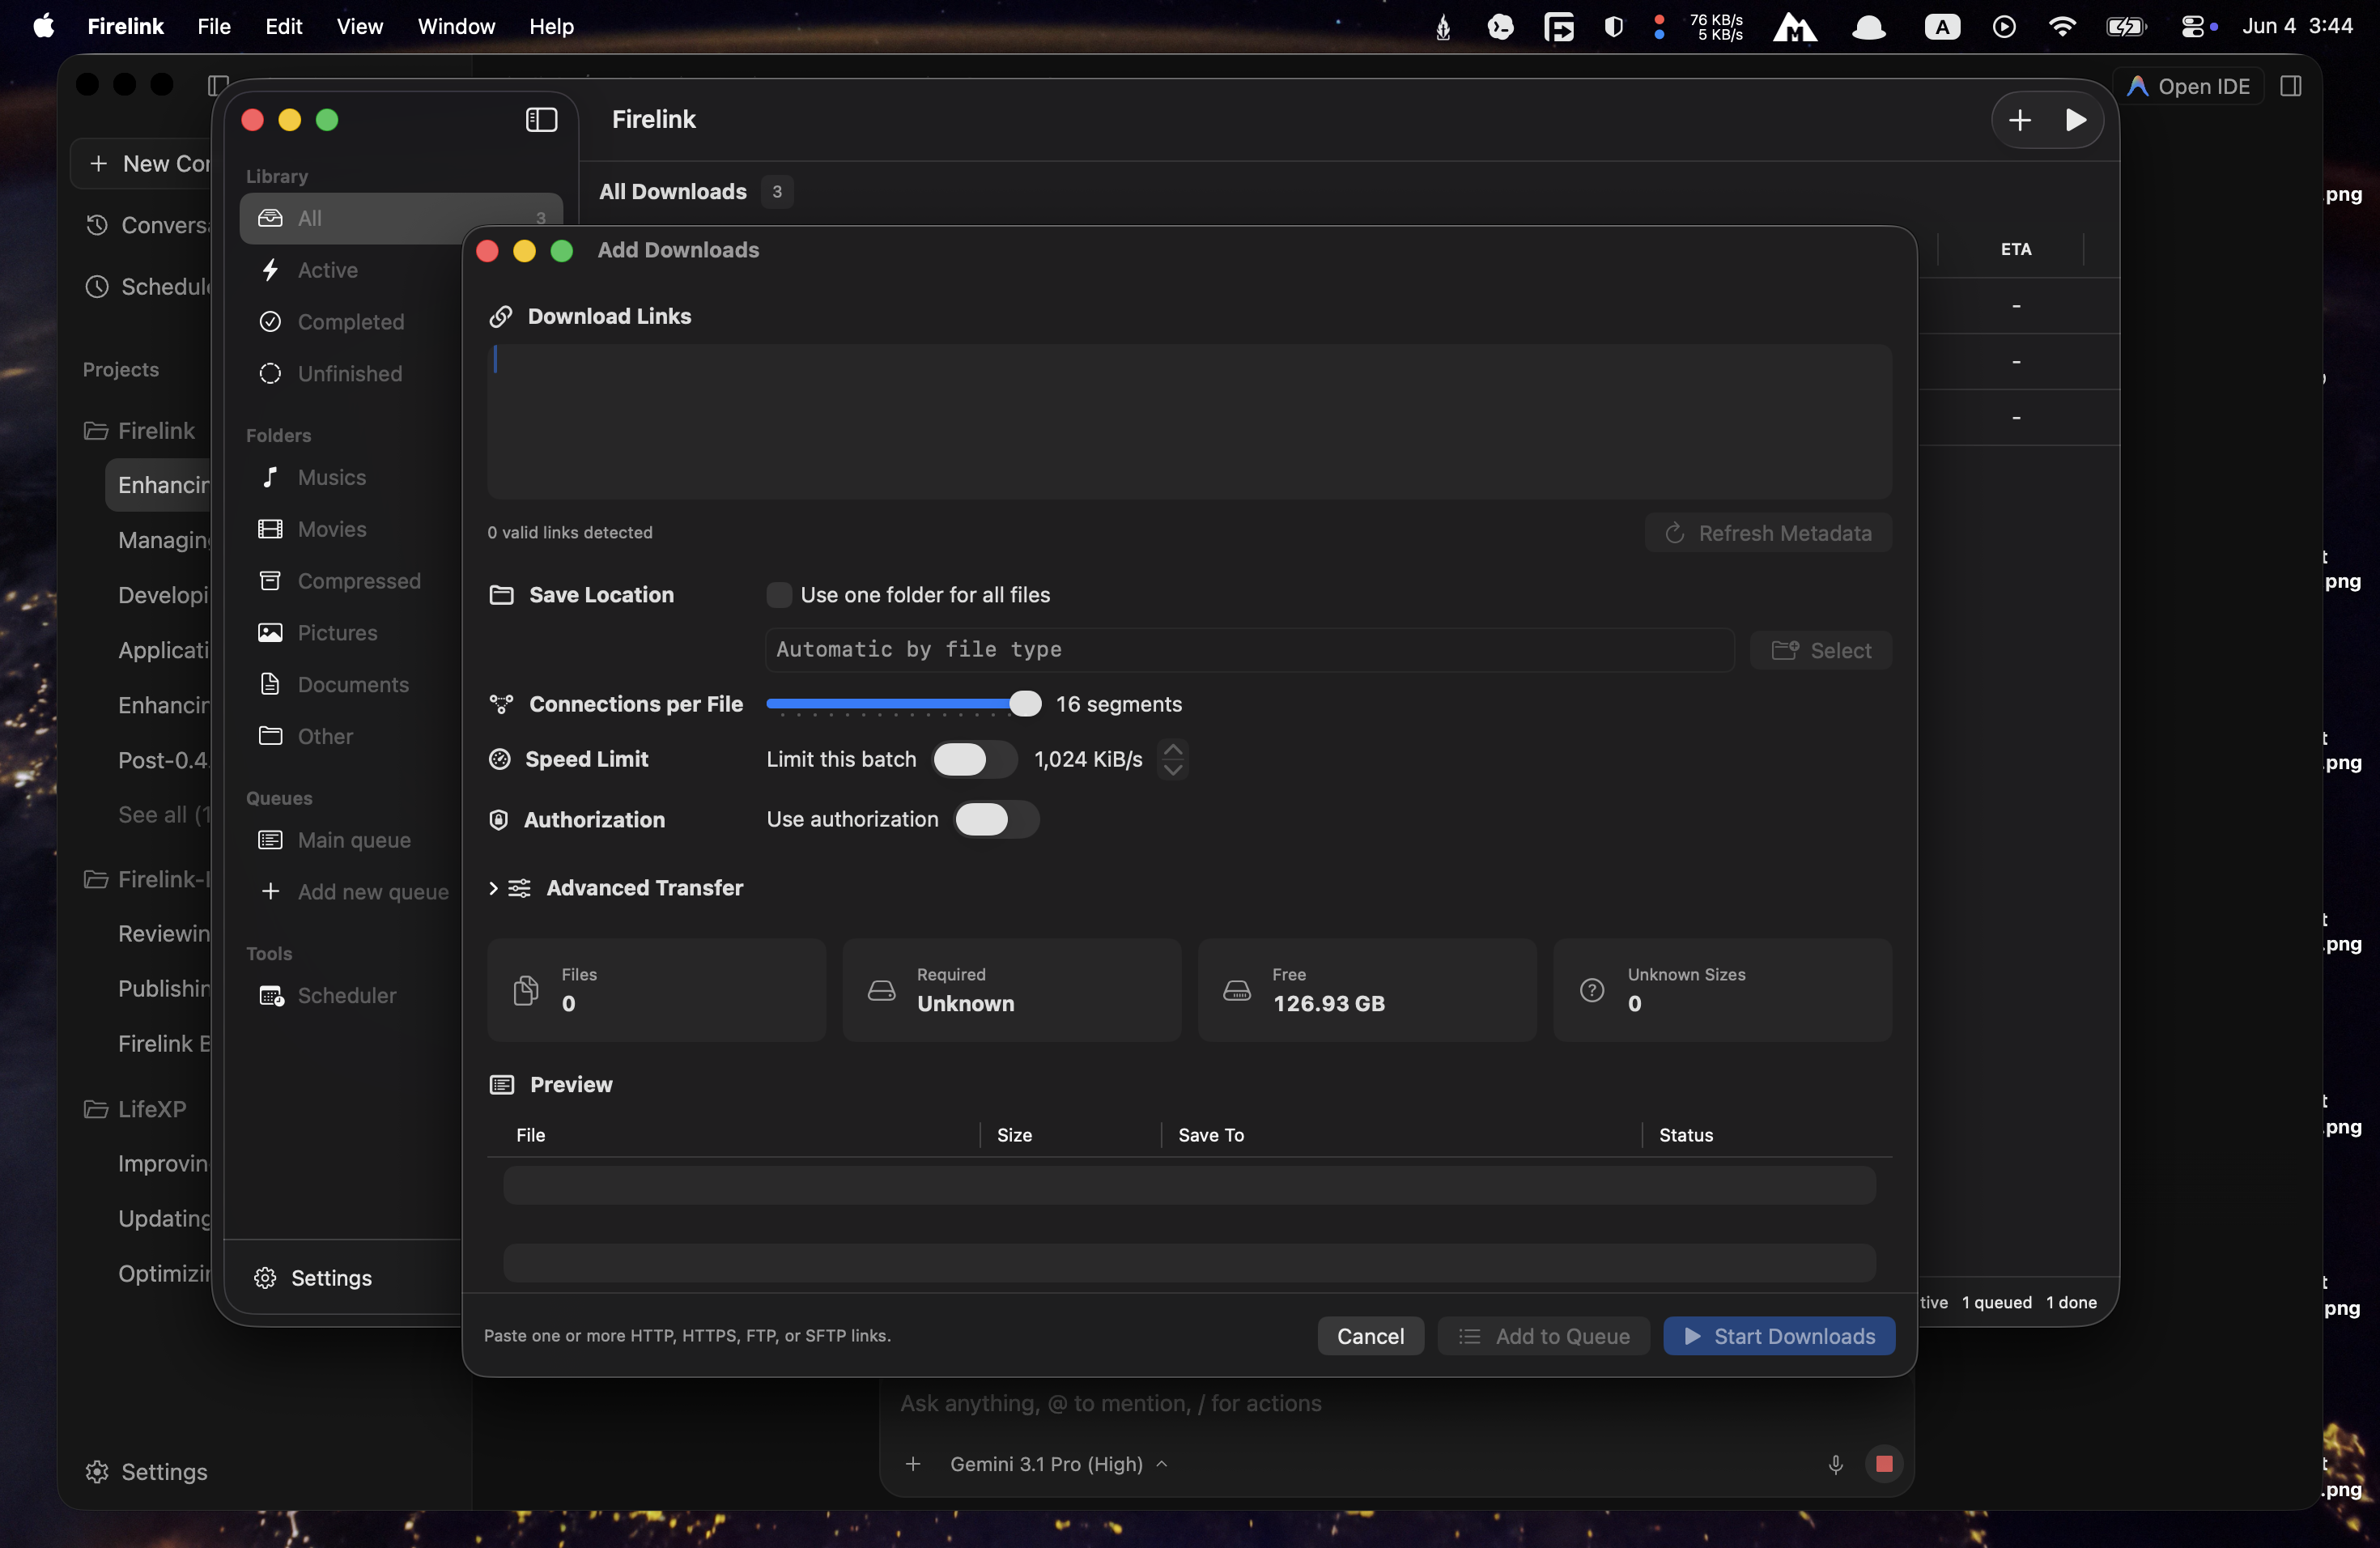Click the red stop button in chat

click(x=1884, y=1464)
